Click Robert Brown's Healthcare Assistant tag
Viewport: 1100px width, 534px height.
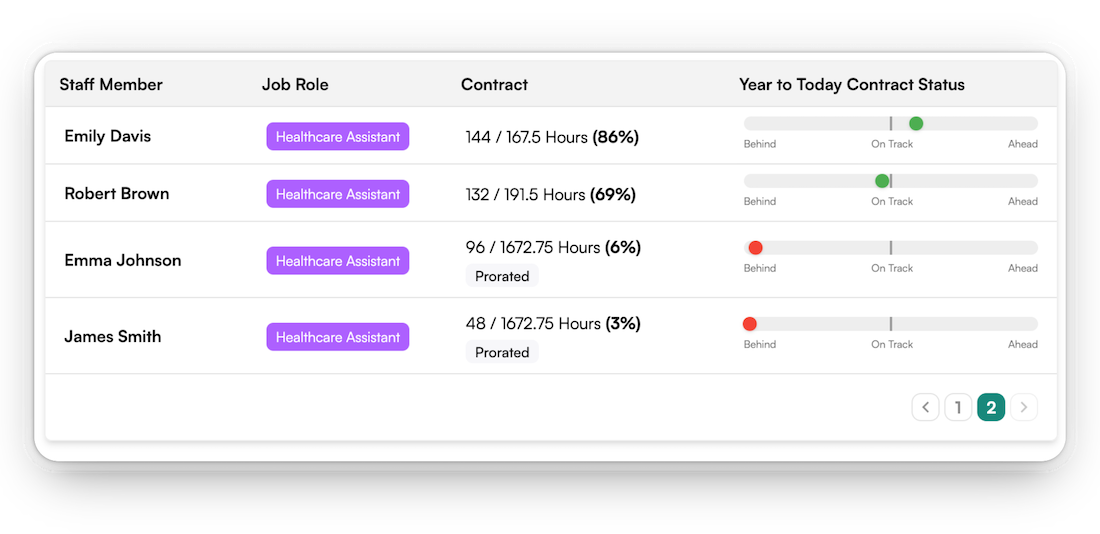click(337, 194)
